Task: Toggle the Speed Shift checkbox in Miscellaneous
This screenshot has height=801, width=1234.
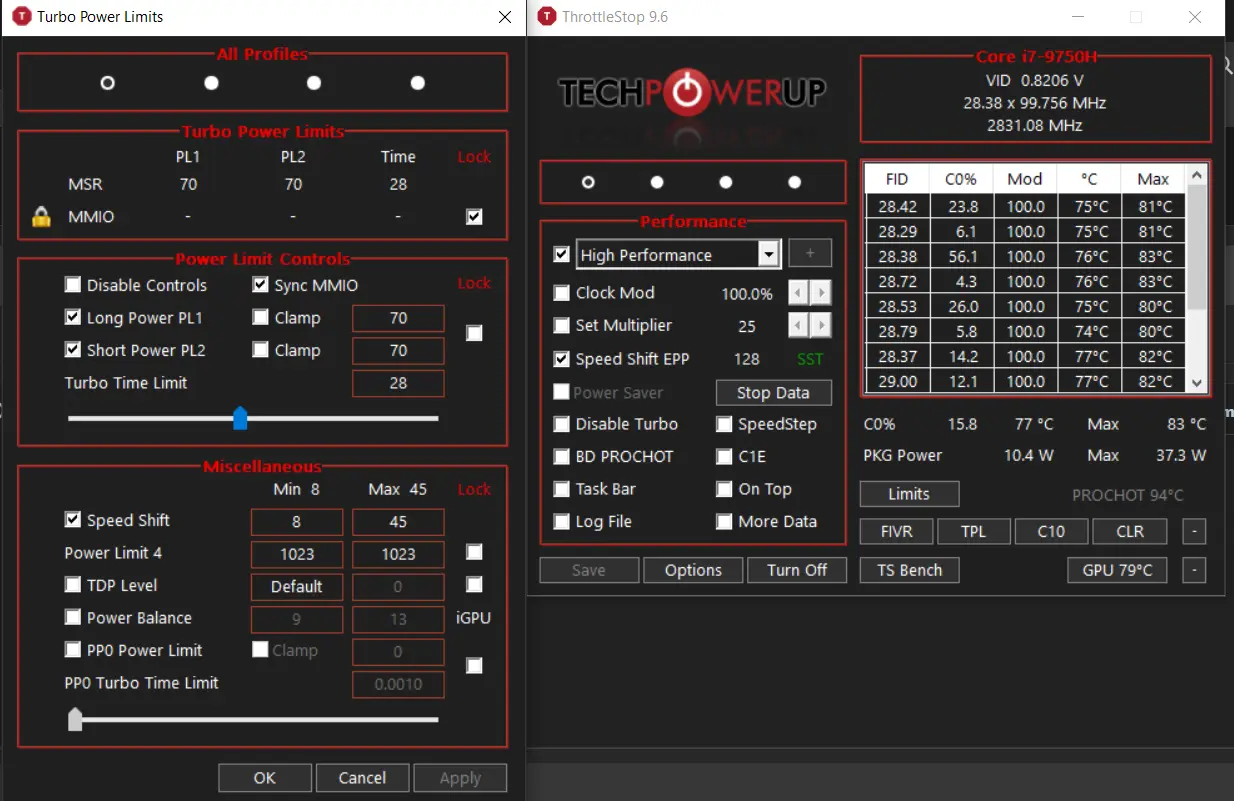Action: [x=73, y=520]
